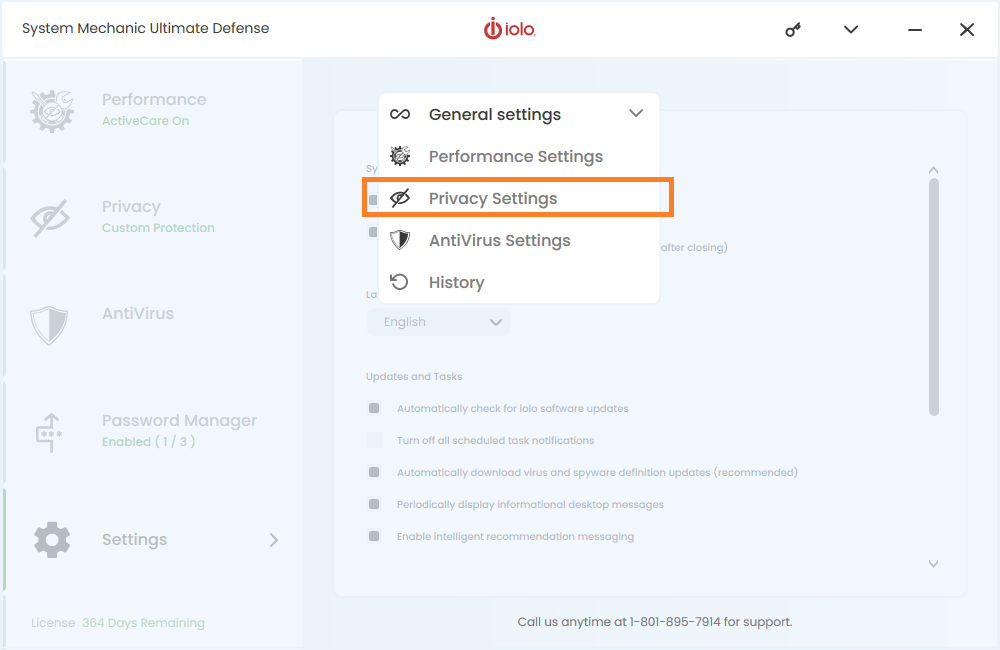
Task: Click the infinity icon beside General settings
Action: tap(400, 114)
